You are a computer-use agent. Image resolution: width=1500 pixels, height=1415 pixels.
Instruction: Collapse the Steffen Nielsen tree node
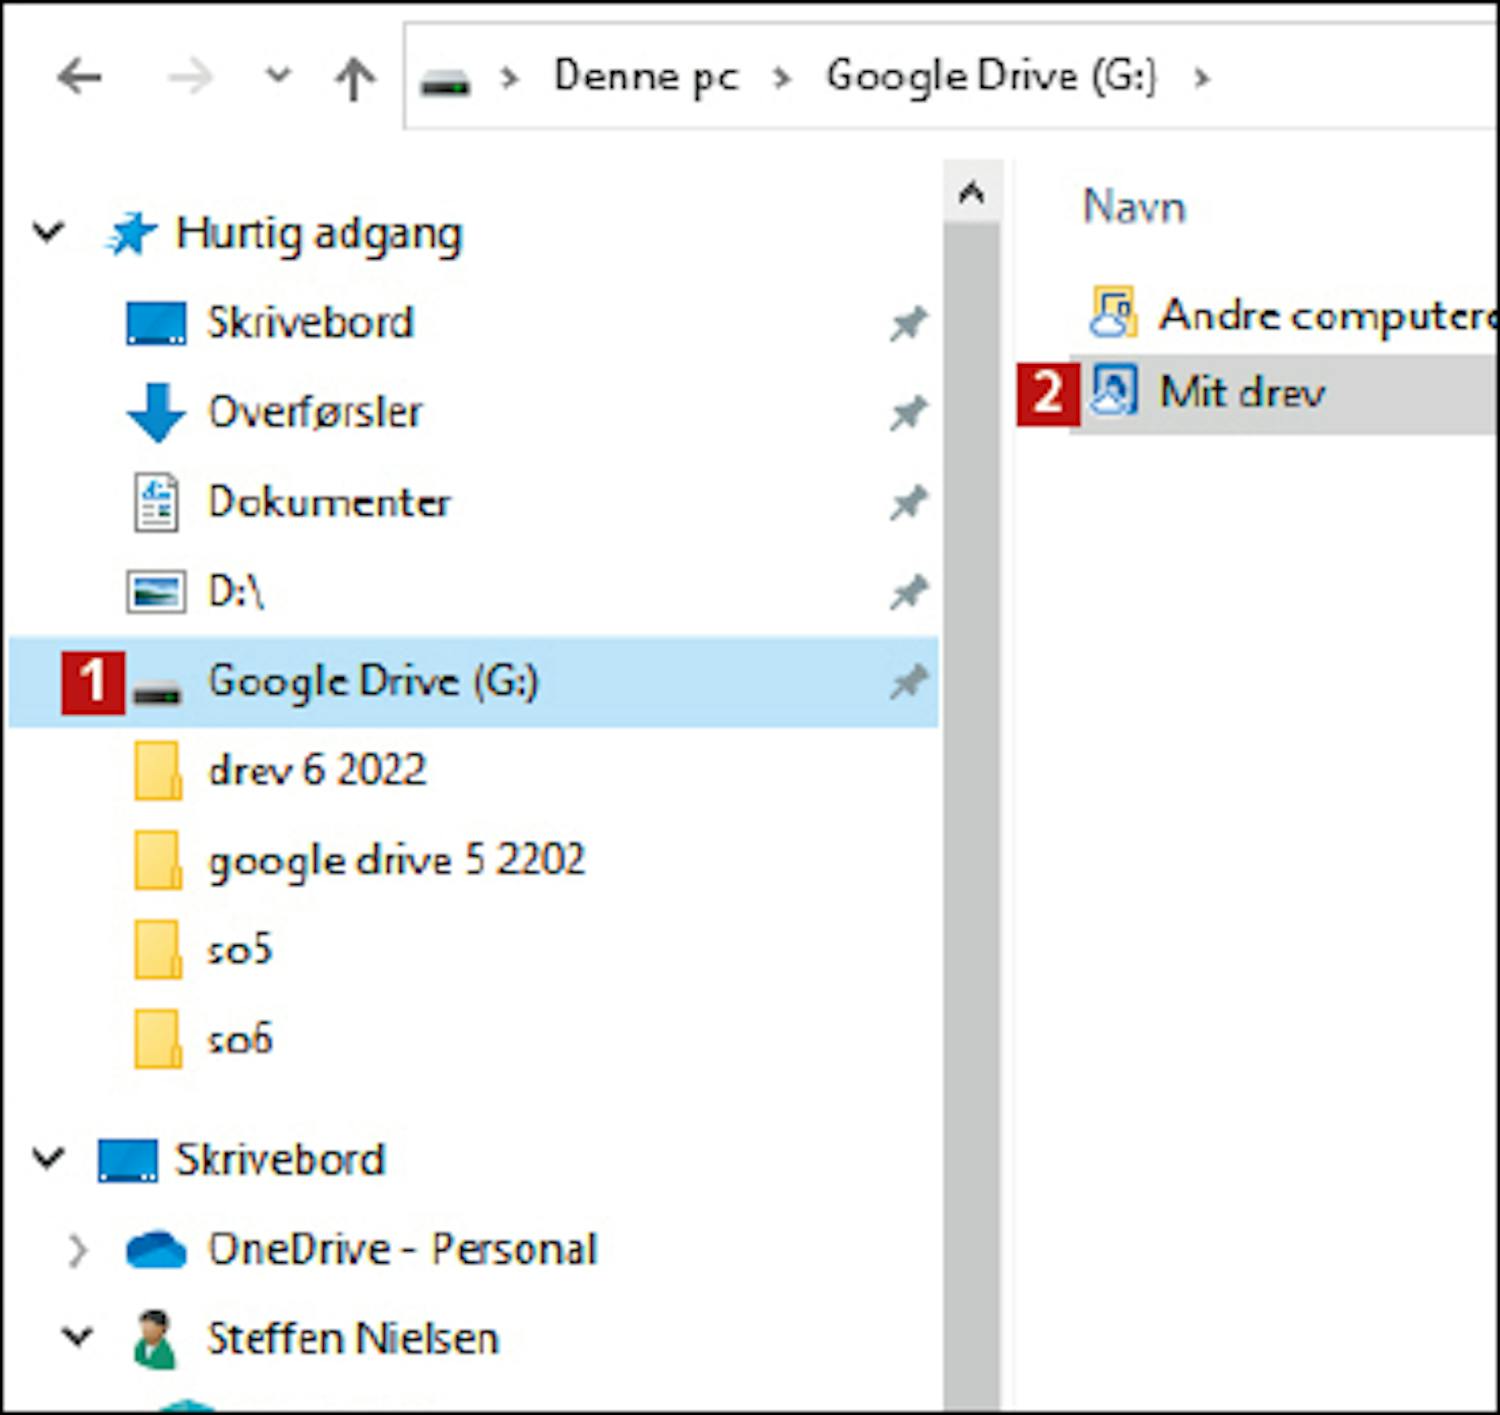pyautogui.click(x=76, y=1338)
